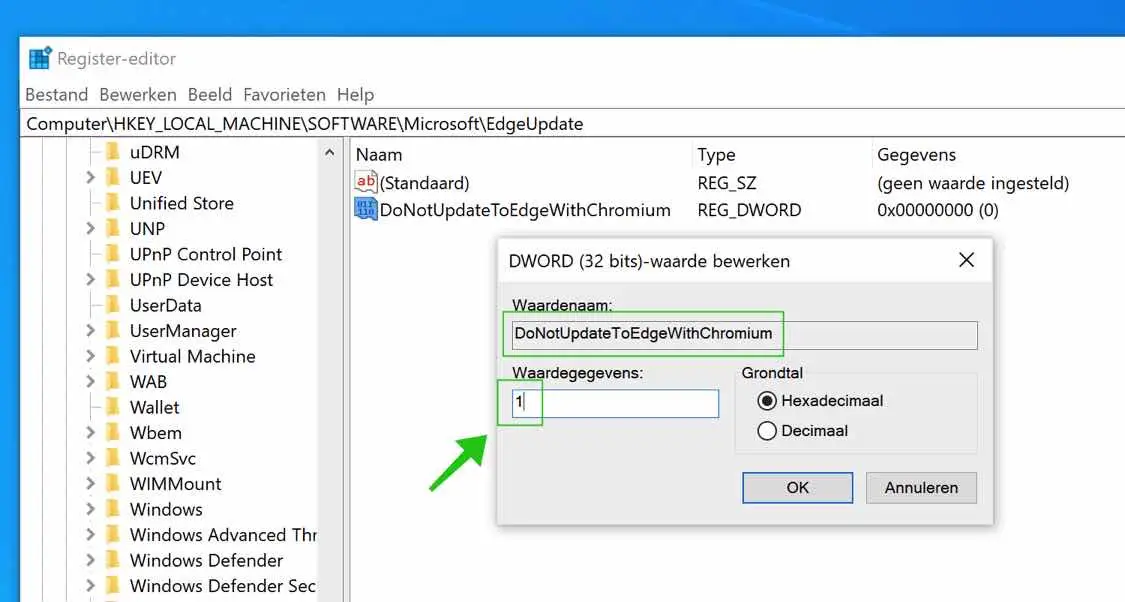
Task: Expand the UPnP Device Host node
Action: [x=90, y=279]
